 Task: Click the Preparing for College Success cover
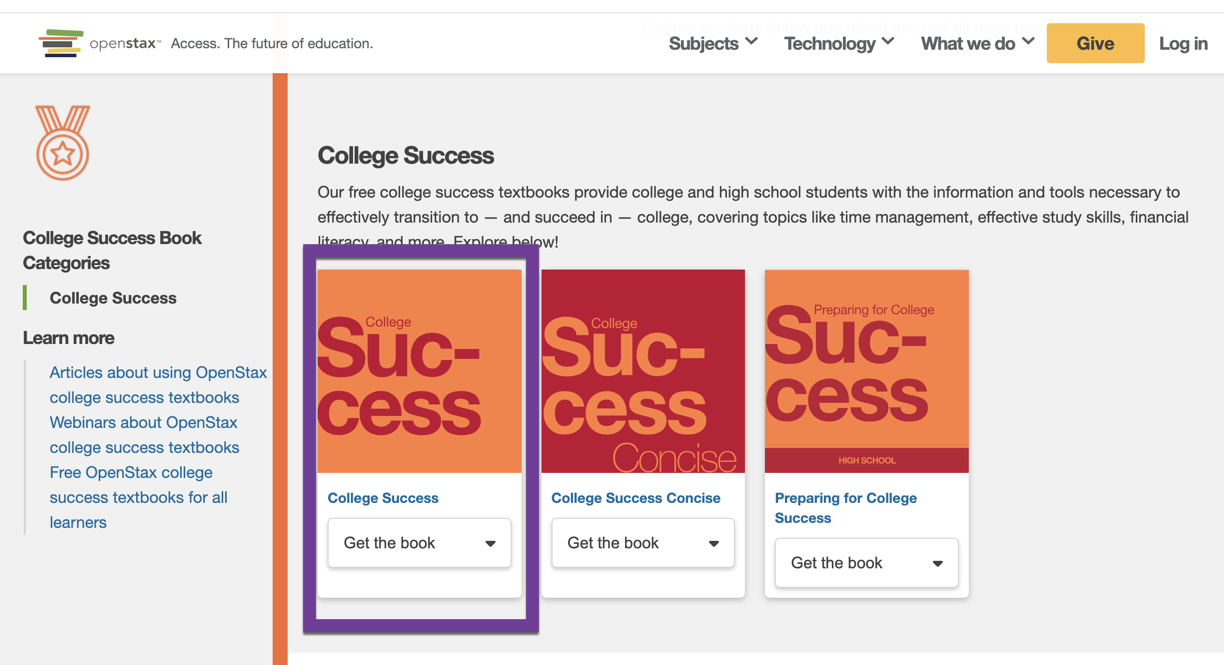click(866, 370)
